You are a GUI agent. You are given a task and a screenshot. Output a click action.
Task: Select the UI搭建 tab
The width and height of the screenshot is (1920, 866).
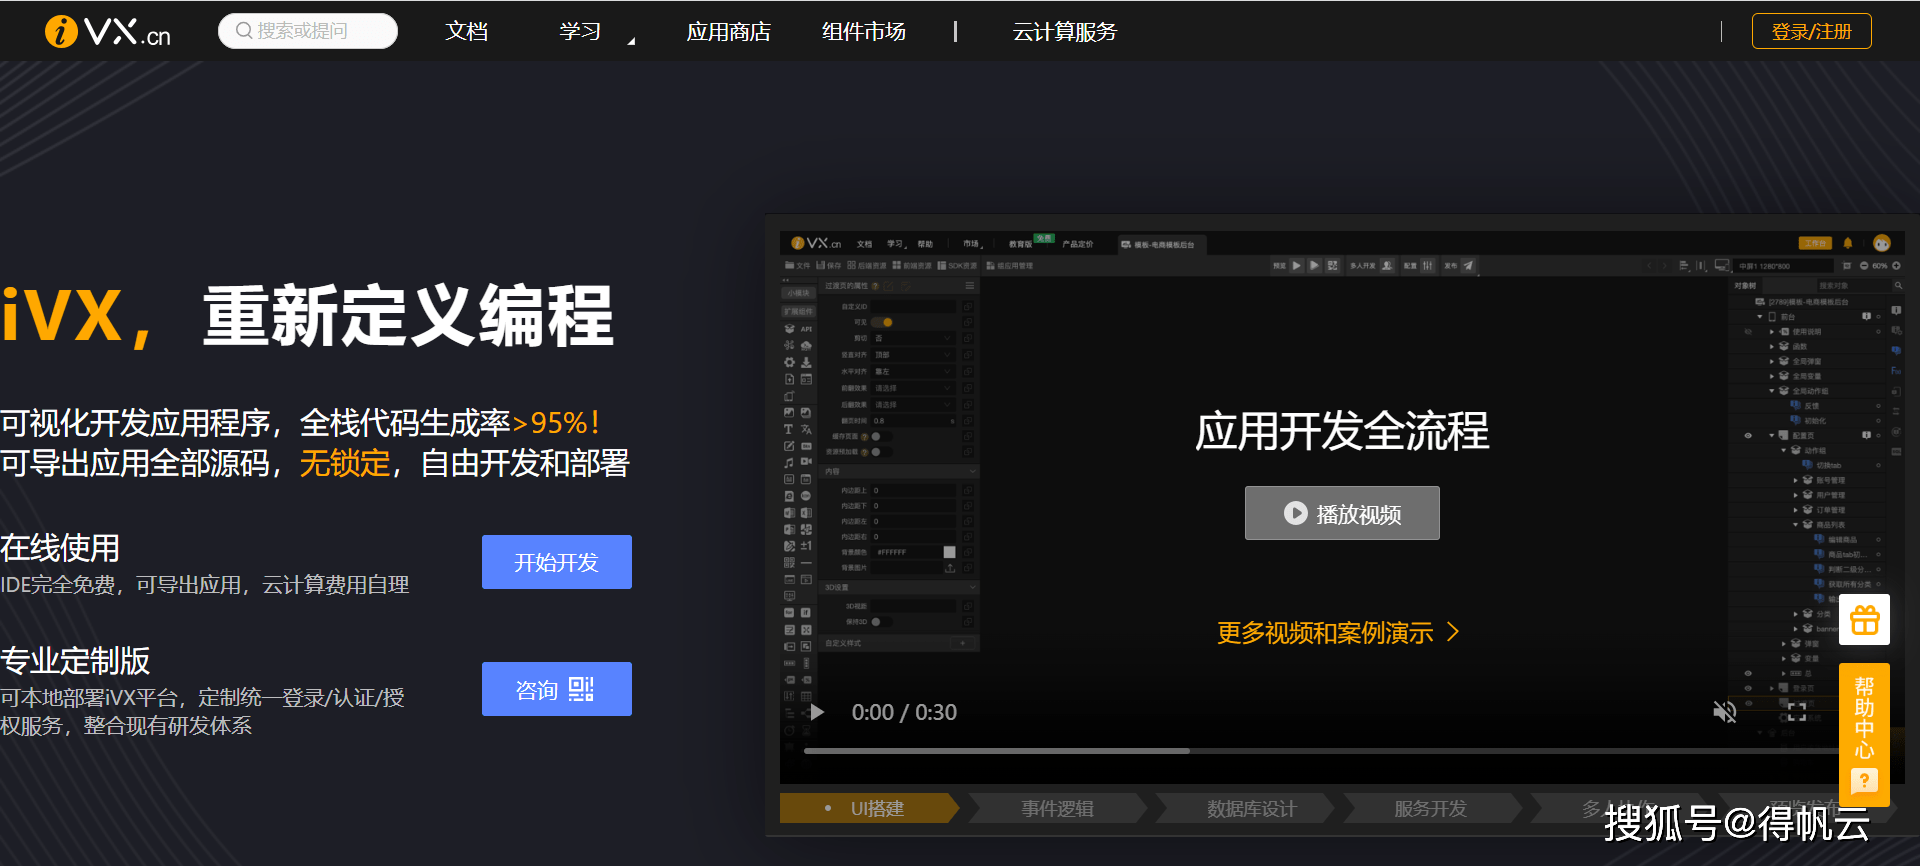click(x=868, y=808)
